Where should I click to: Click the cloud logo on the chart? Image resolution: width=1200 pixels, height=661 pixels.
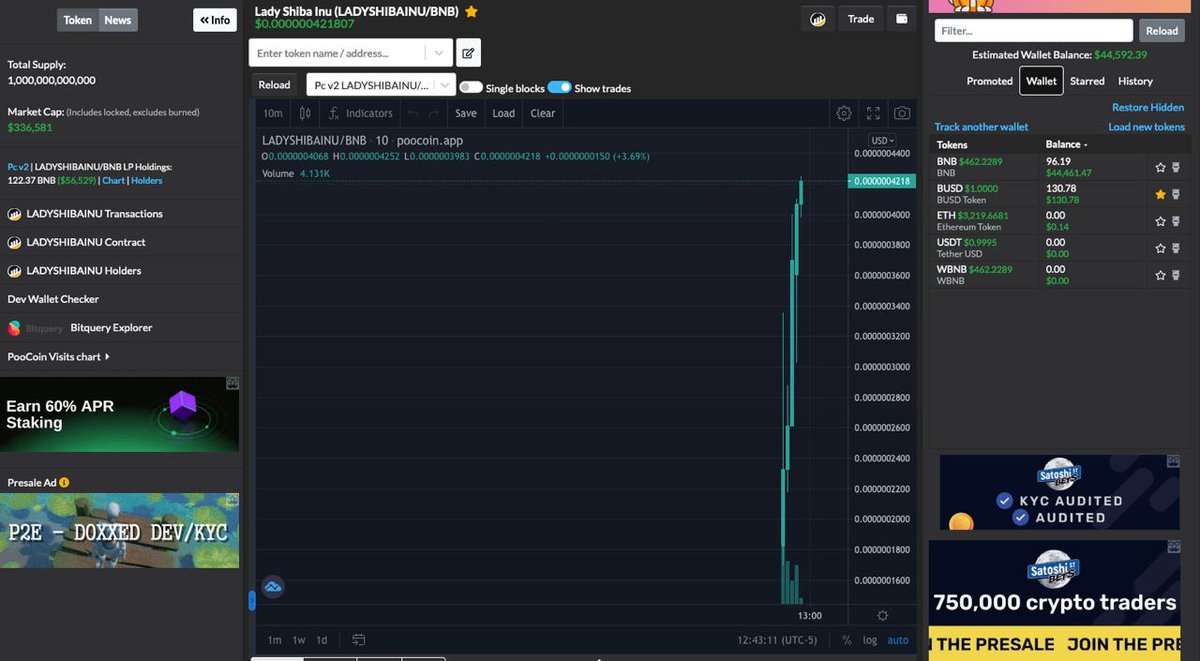[273, 587]
